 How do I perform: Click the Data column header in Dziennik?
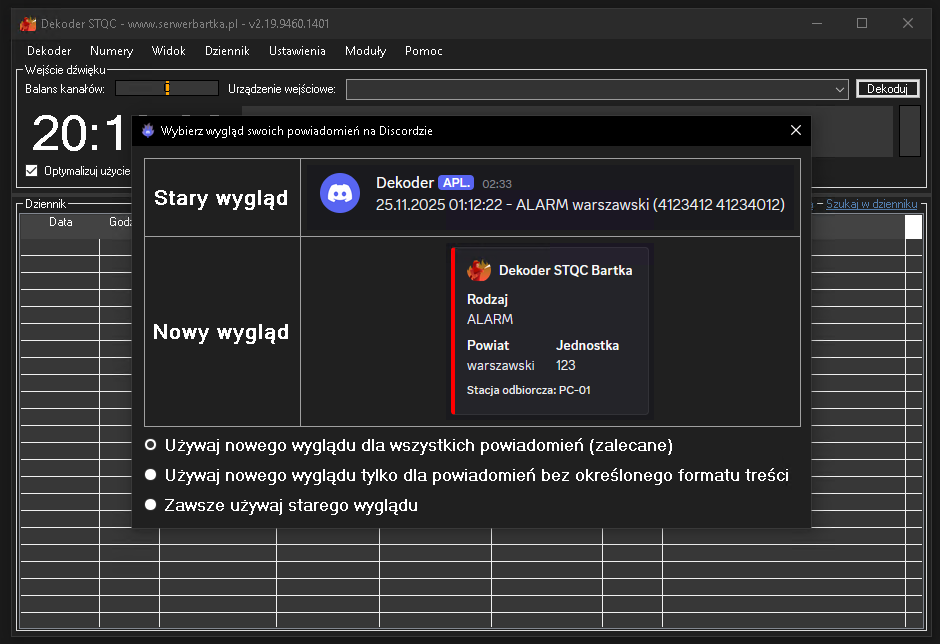pos(60,222)
